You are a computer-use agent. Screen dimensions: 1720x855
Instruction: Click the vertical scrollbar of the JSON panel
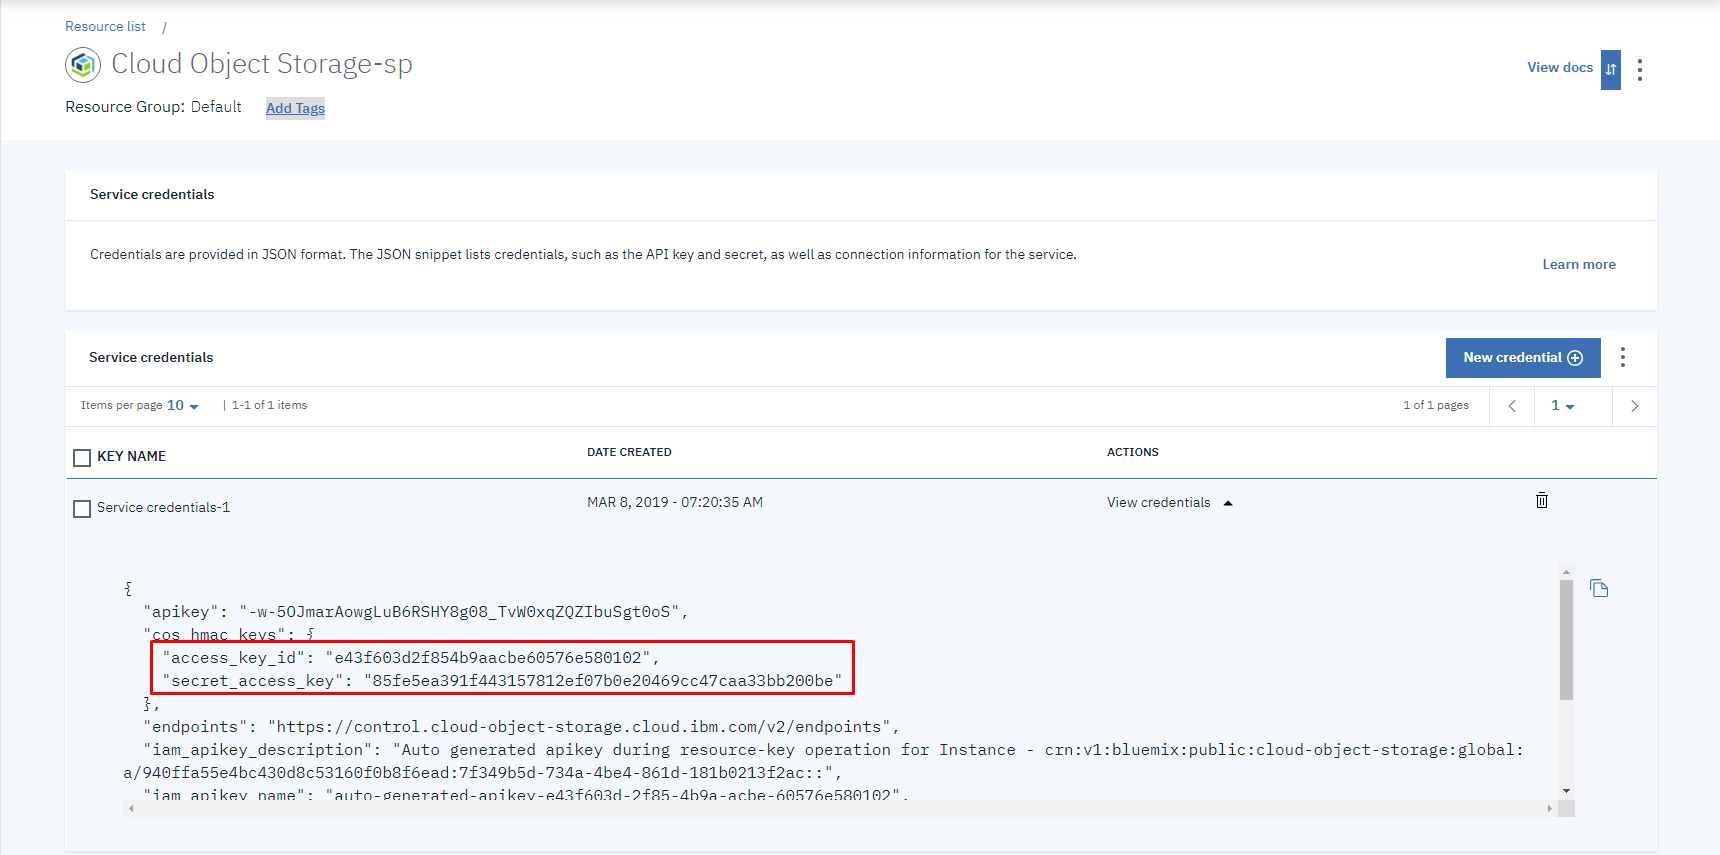[1566, 640]
